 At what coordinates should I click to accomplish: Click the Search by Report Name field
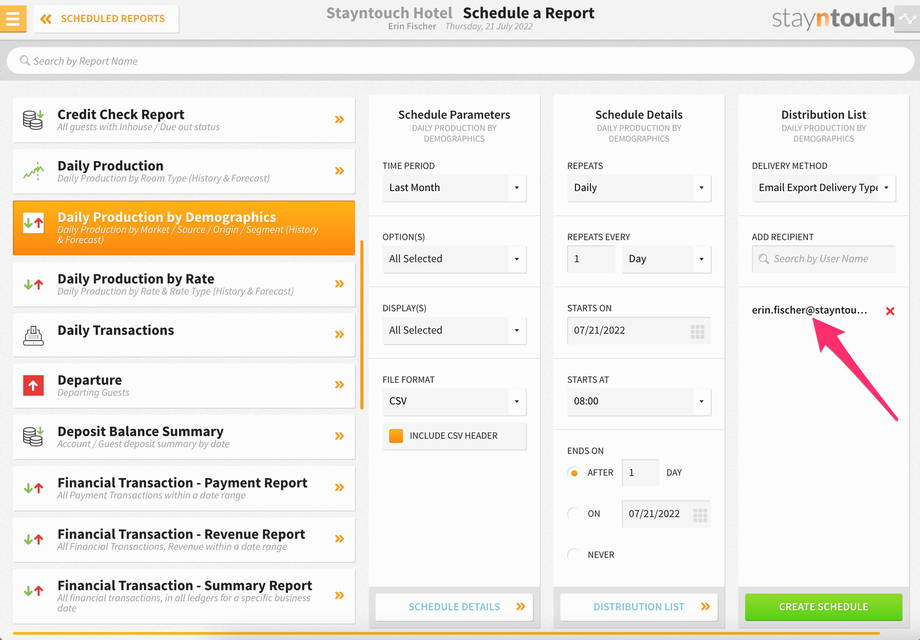(460, 61)
